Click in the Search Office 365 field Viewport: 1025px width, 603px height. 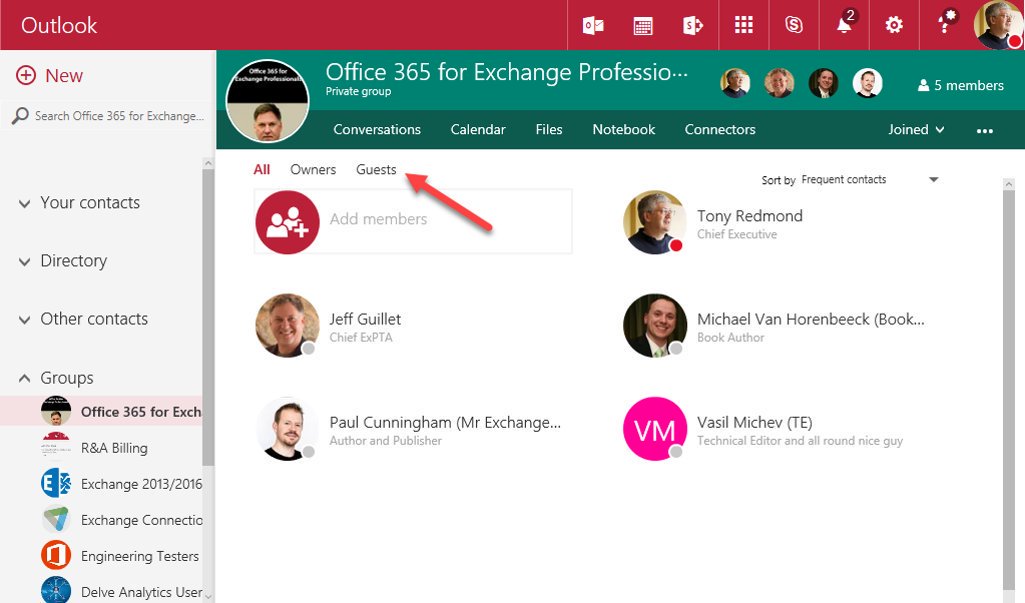(119, 116)
